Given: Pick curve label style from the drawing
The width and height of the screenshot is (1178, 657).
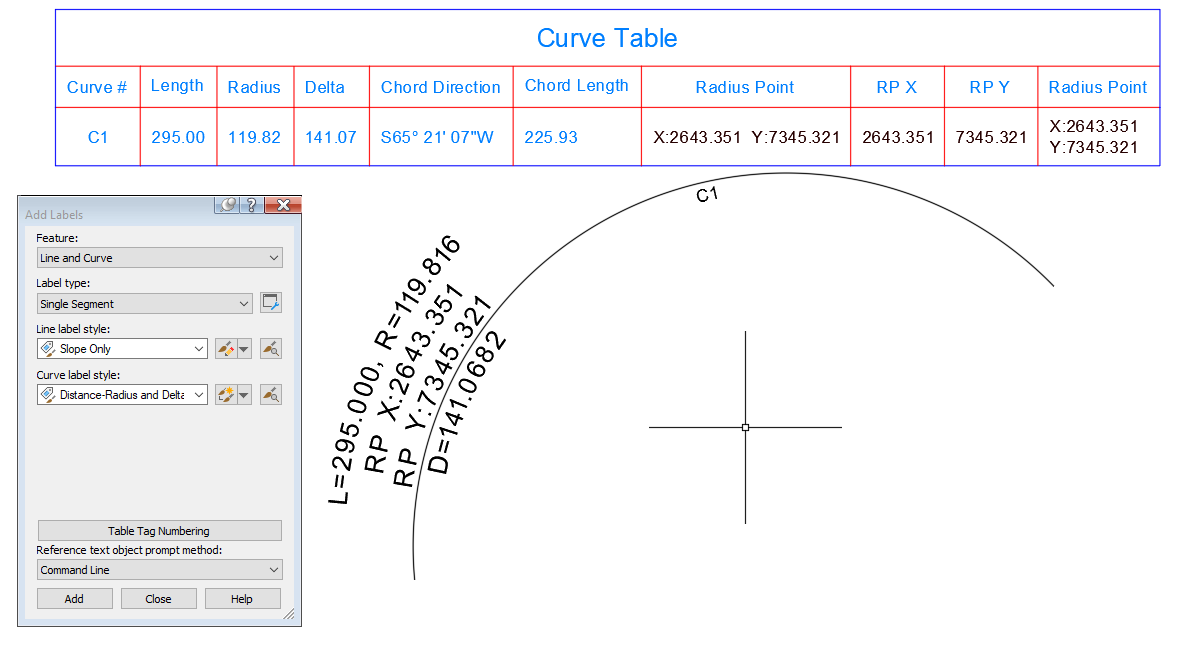Looking at the screenshot, I should 270,394.
